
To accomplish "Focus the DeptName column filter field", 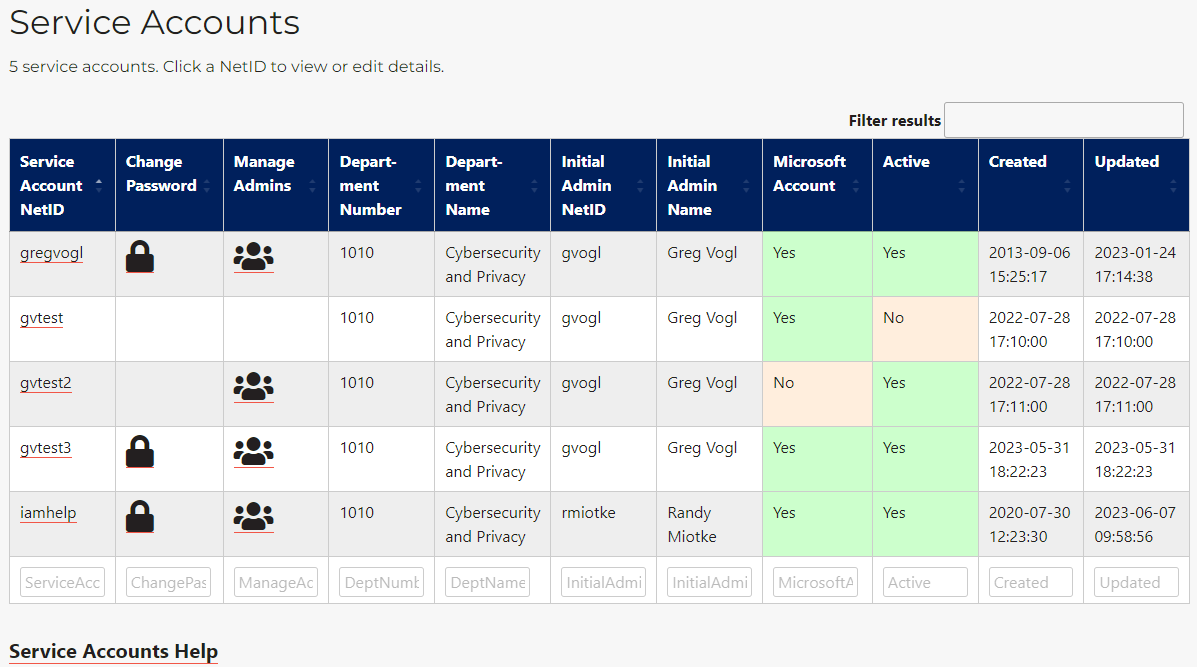I will pos(487,582).
